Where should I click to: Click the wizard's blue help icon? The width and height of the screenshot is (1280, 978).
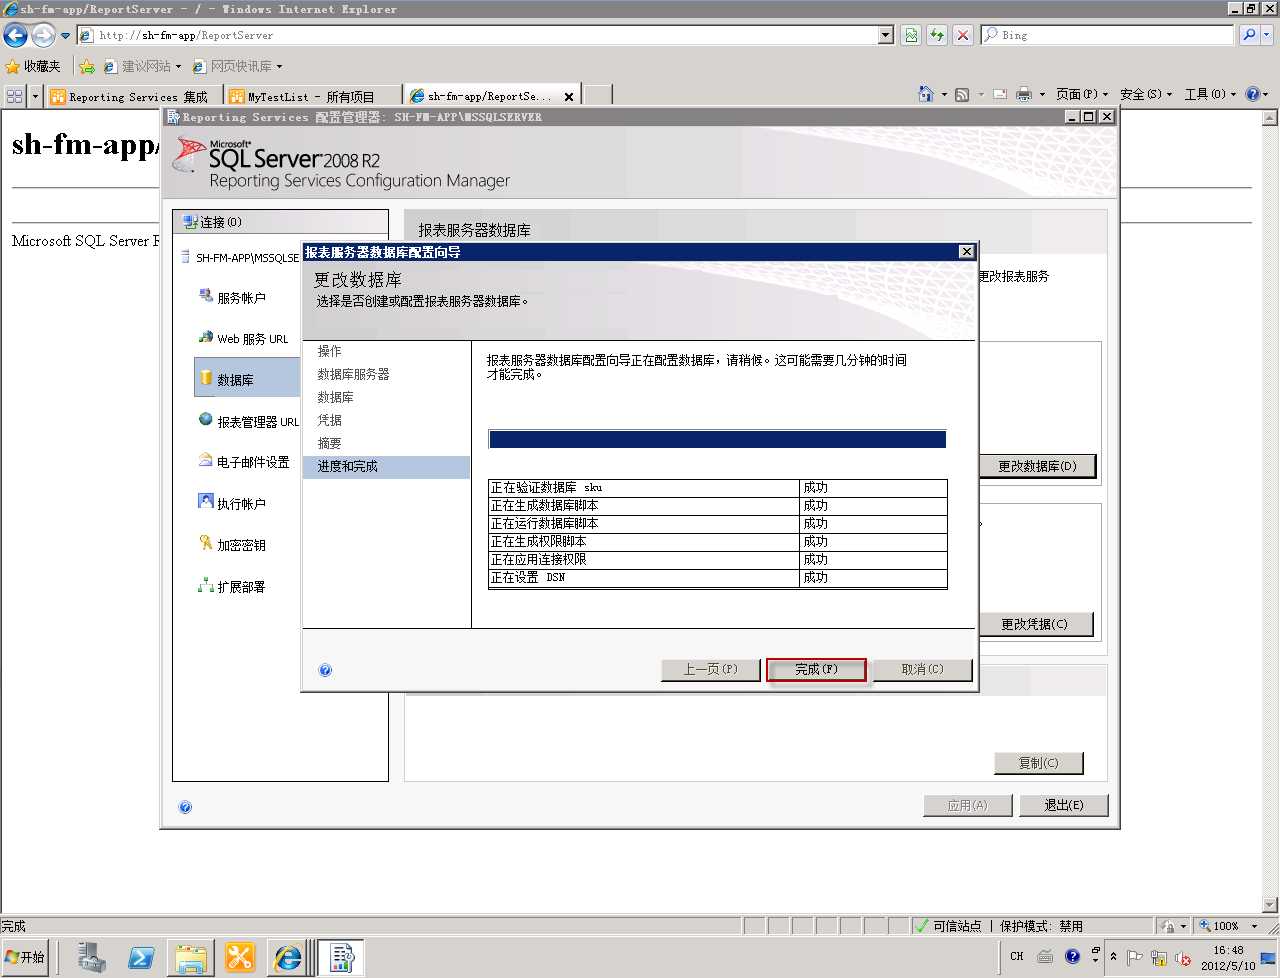point(325,670)
